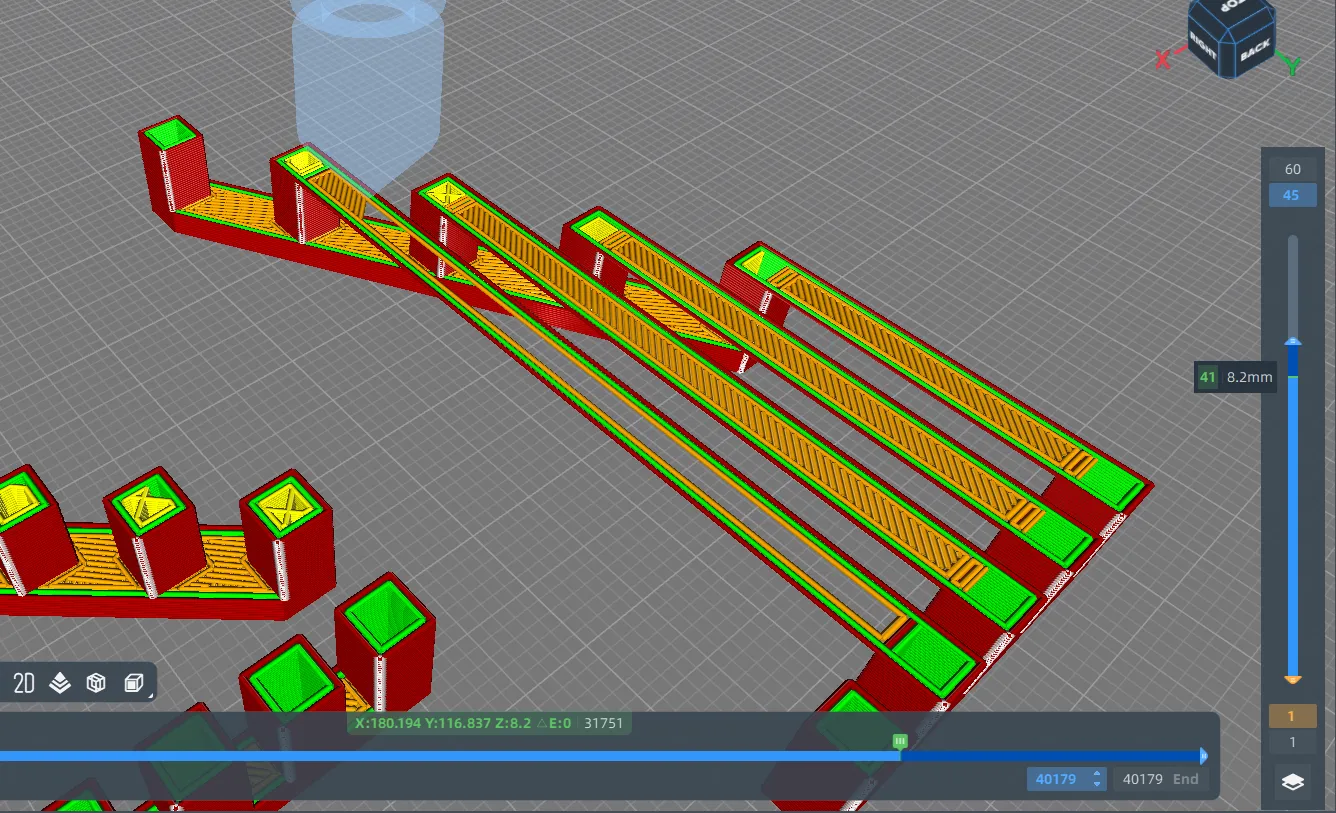Click the RIGHT face of the view cube
Viewport: 1336px width, 813px height.
[1203, 45]
